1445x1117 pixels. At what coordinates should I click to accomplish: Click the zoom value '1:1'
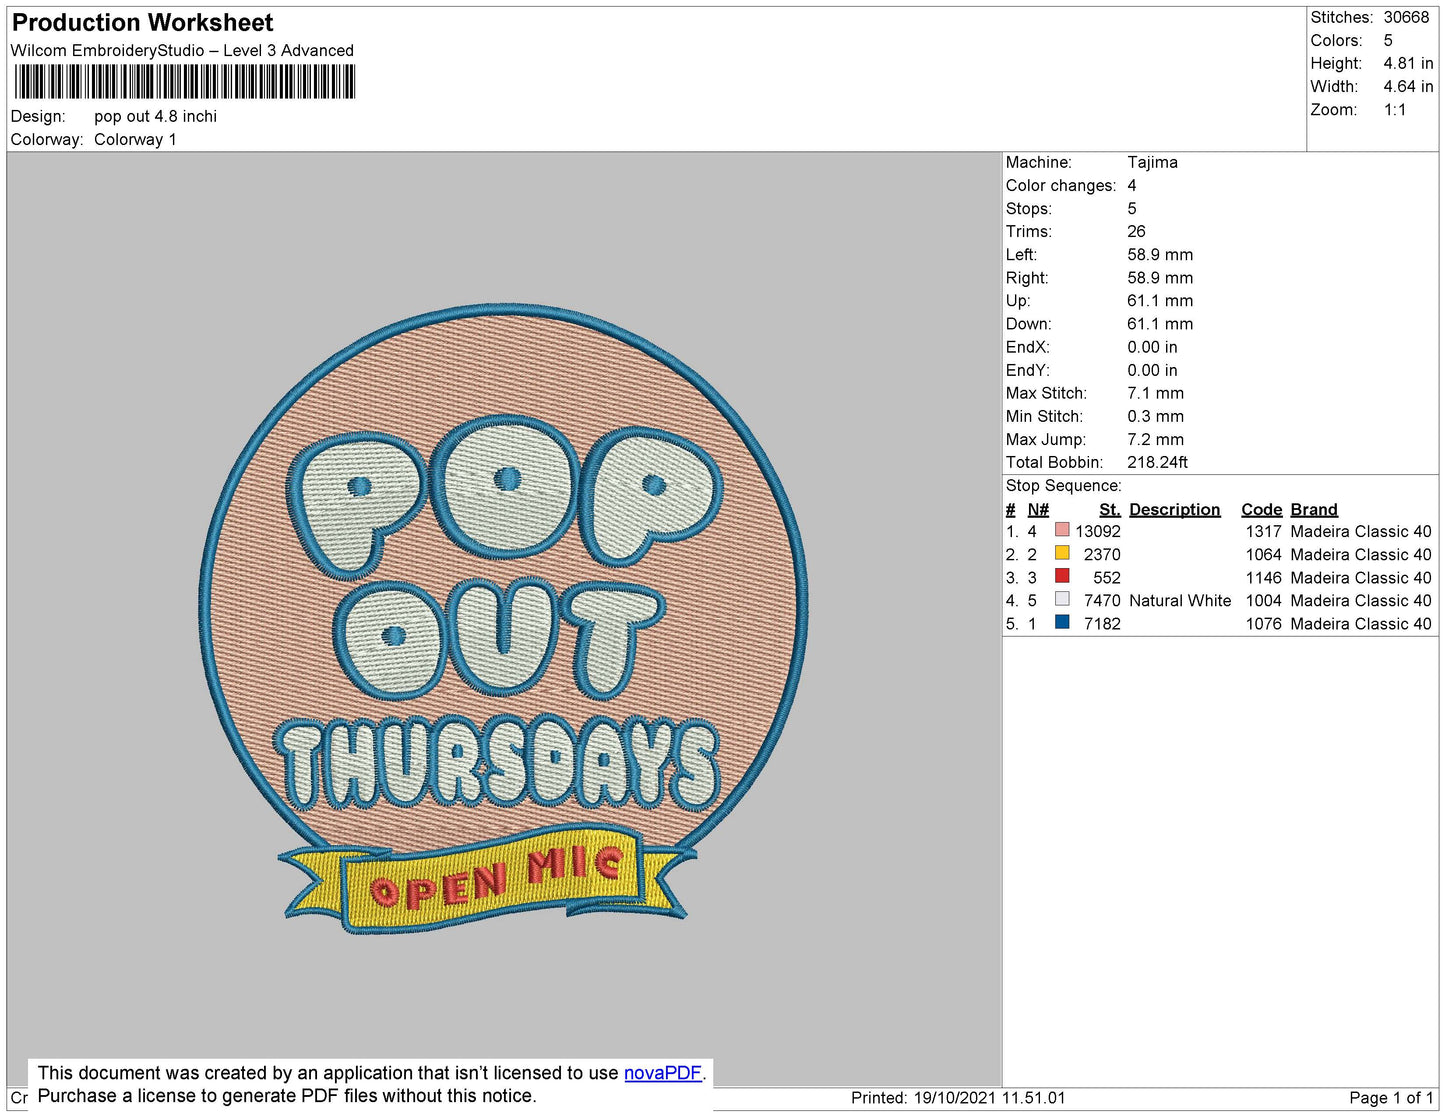coord(1395,110)
